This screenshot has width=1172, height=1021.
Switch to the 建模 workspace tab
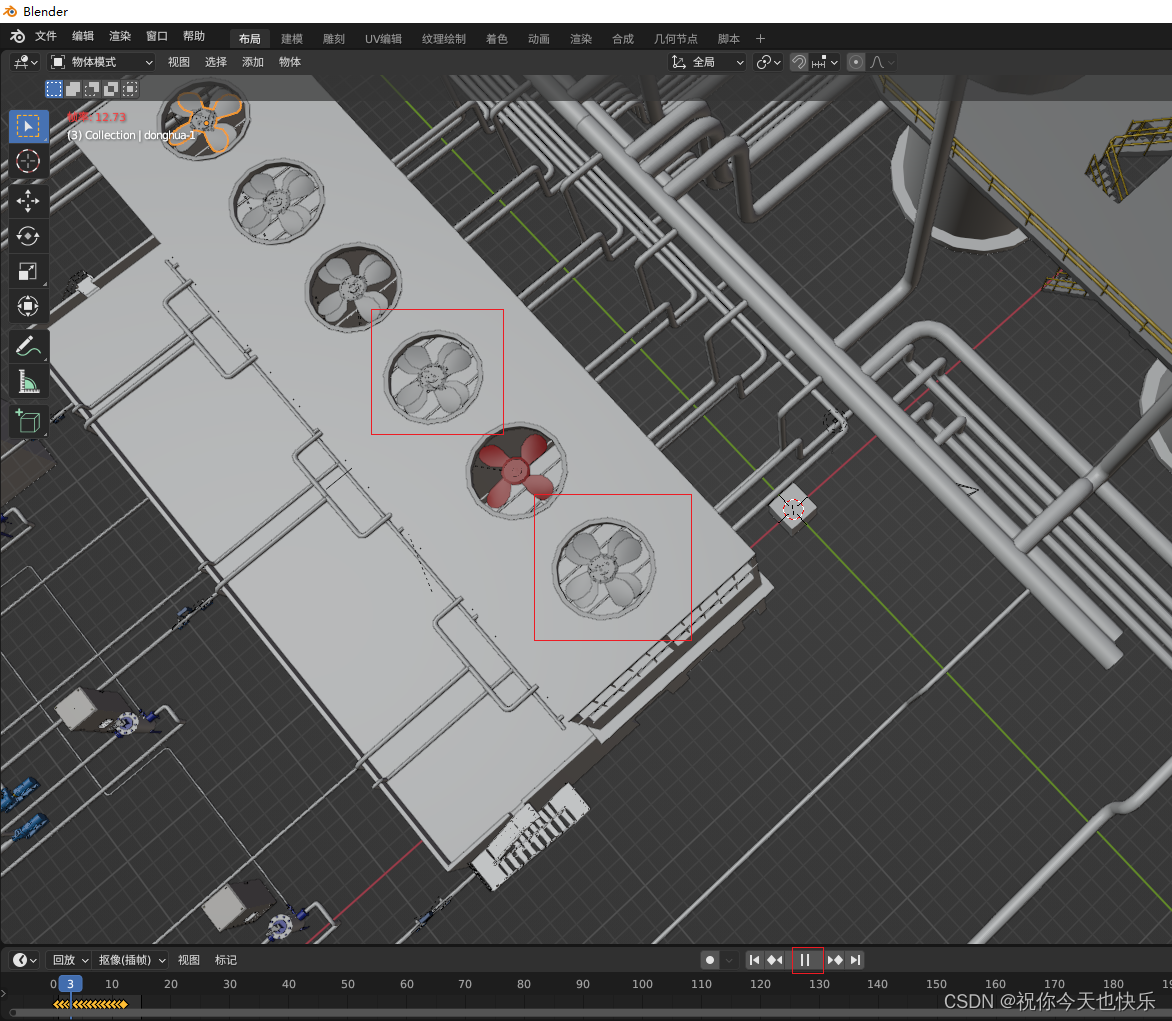[291, 38]
